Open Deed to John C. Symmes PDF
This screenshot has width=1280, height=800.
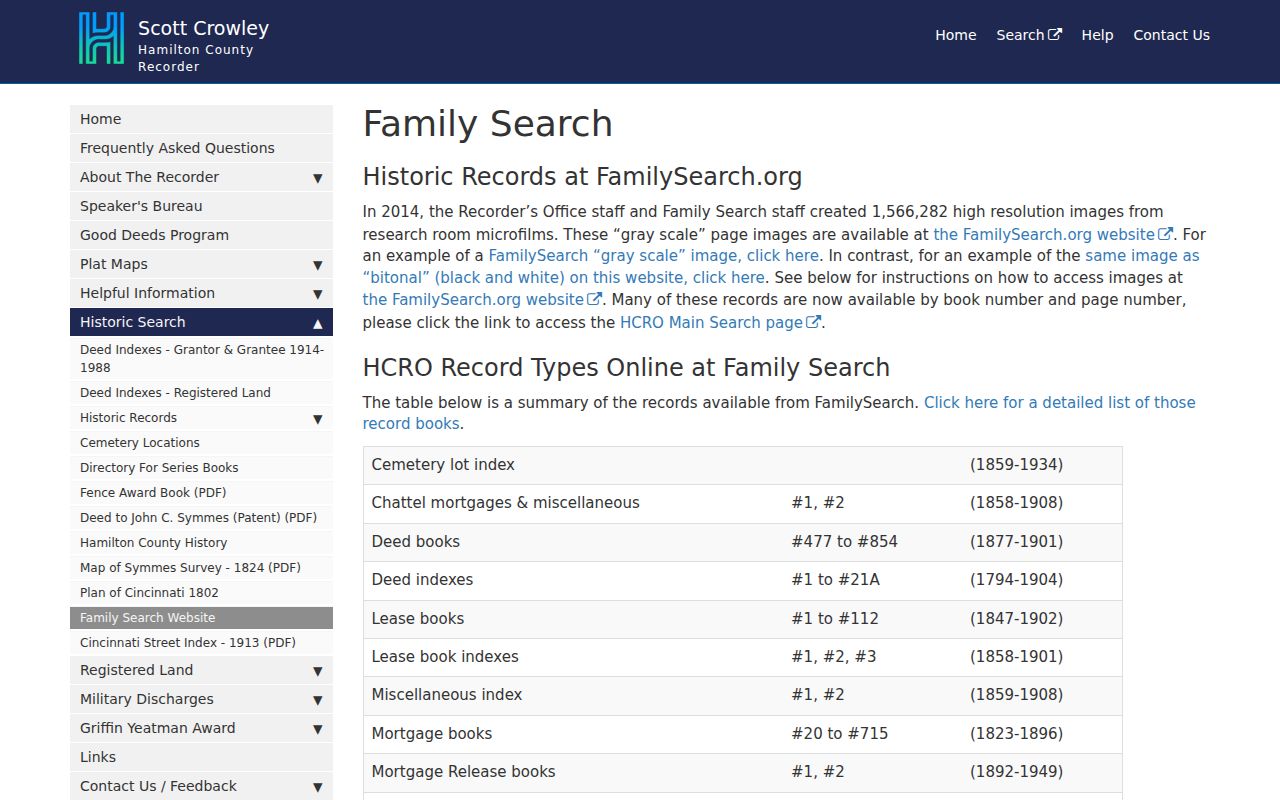pyautogui.click(x=201, y=518)
